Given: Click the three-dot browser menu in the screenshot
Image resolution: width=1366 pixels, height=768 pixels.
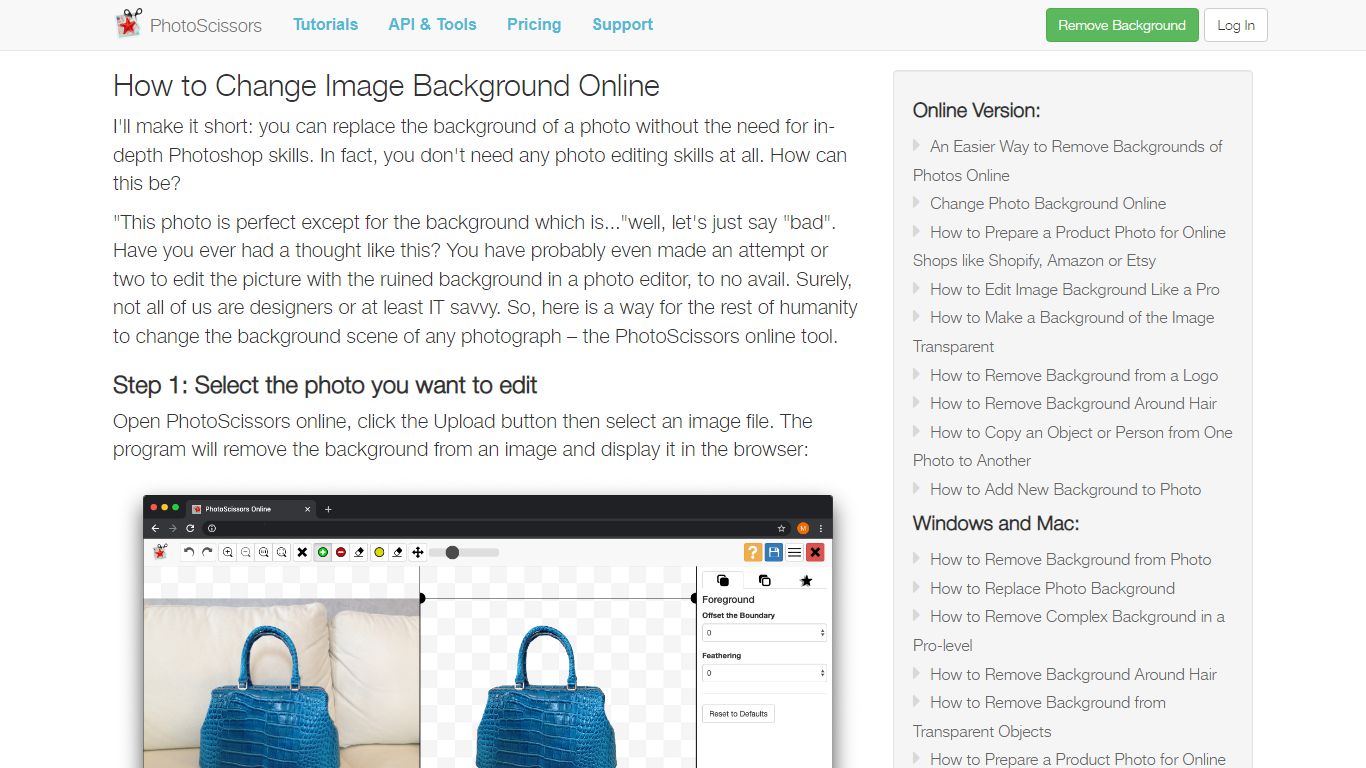Looking at the screenshot, I should pyautogui.click(x=821, y=528).
